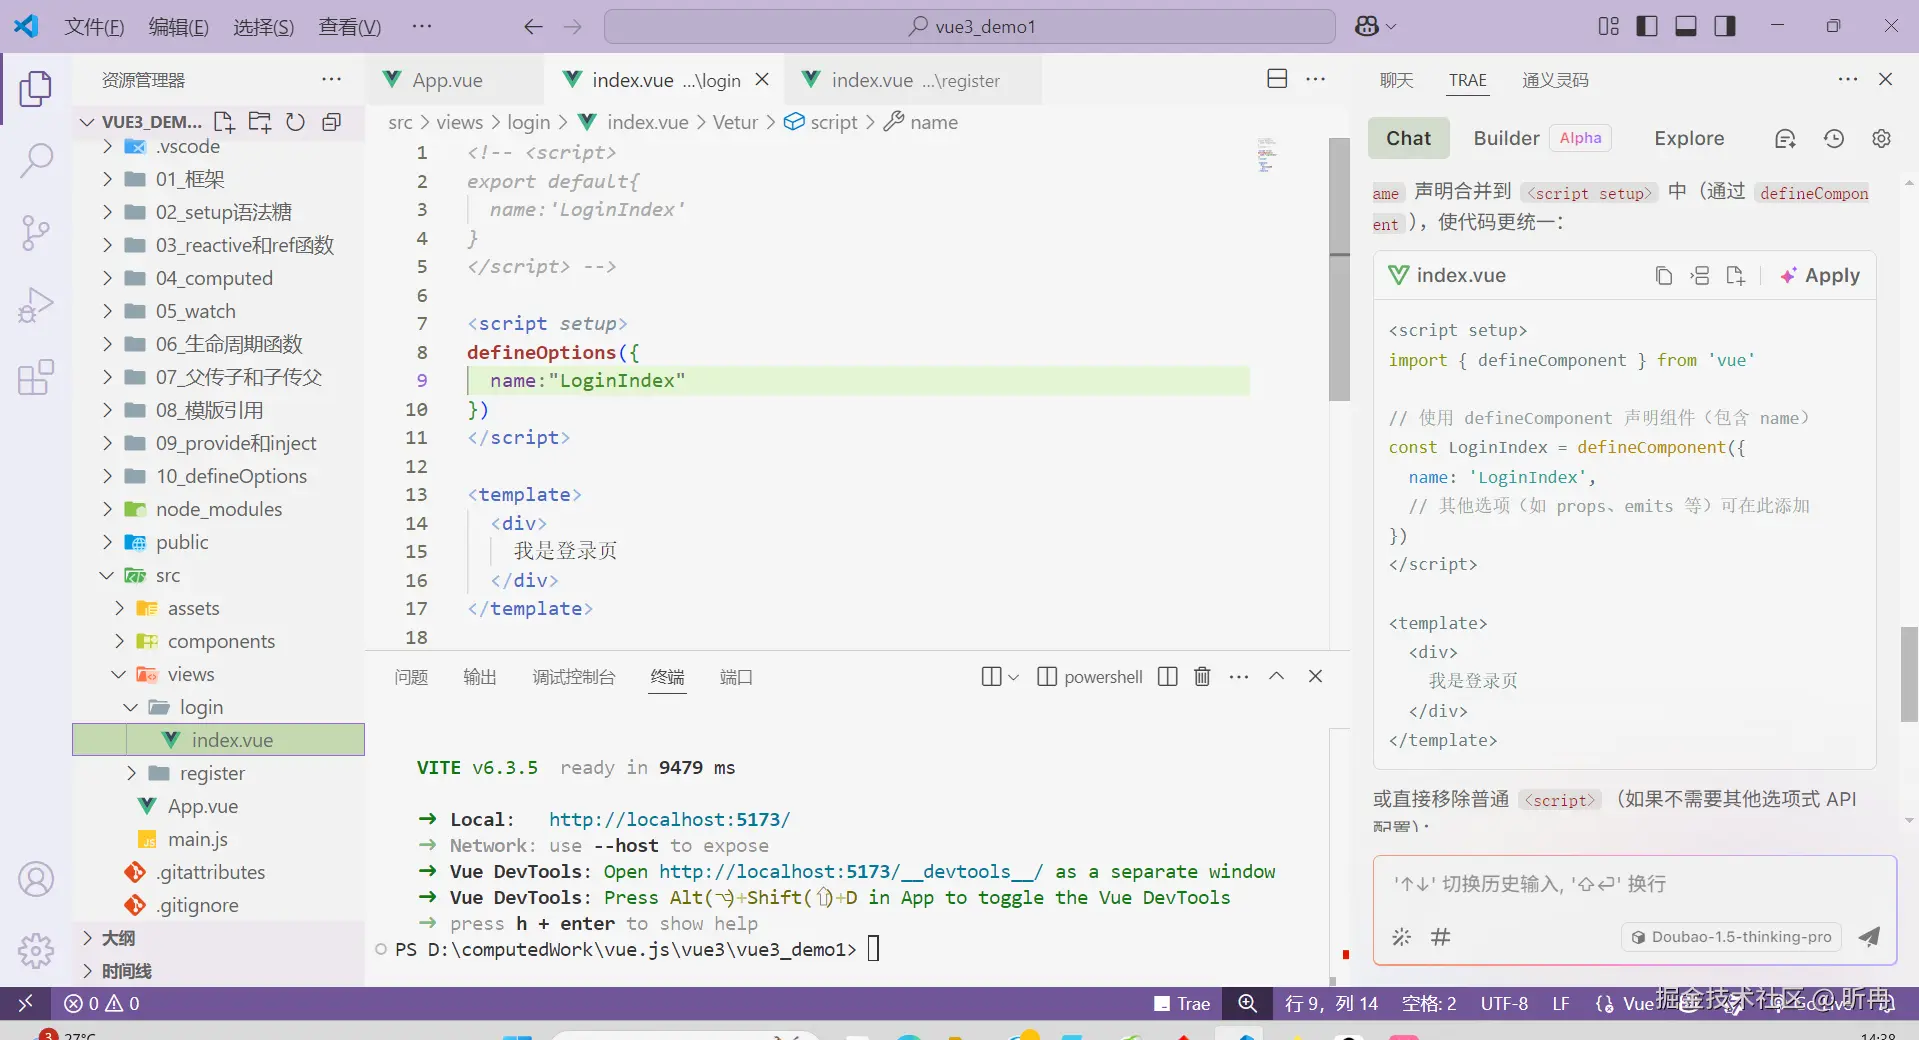
Task: Open the Source Control view
Action: [x=36, y=232]
